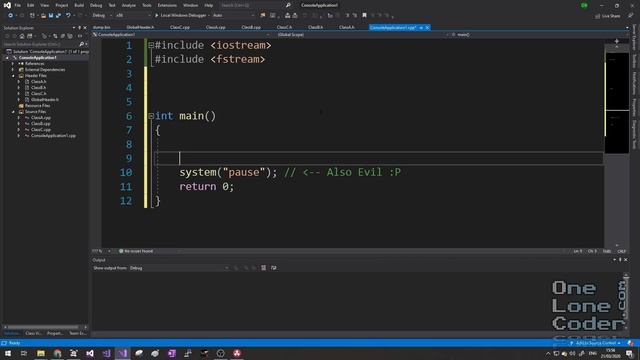Expand the External Dependencies node
Screen dimensions: 640x360
(x=13, y=69)
